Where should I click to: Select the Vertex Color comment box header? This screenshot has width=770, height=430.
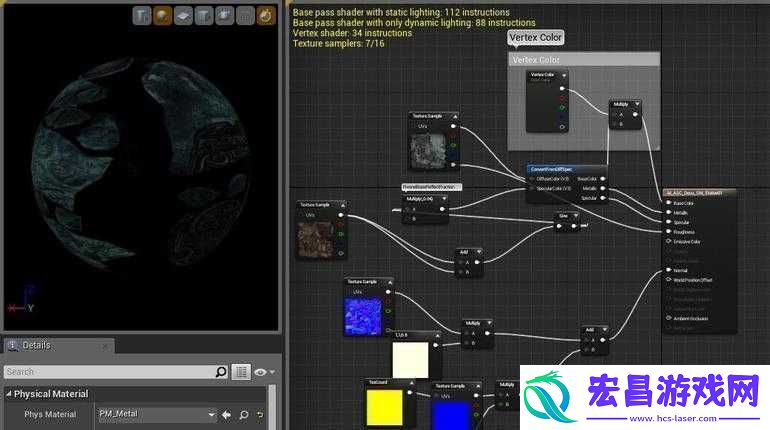tap(584, 60)
